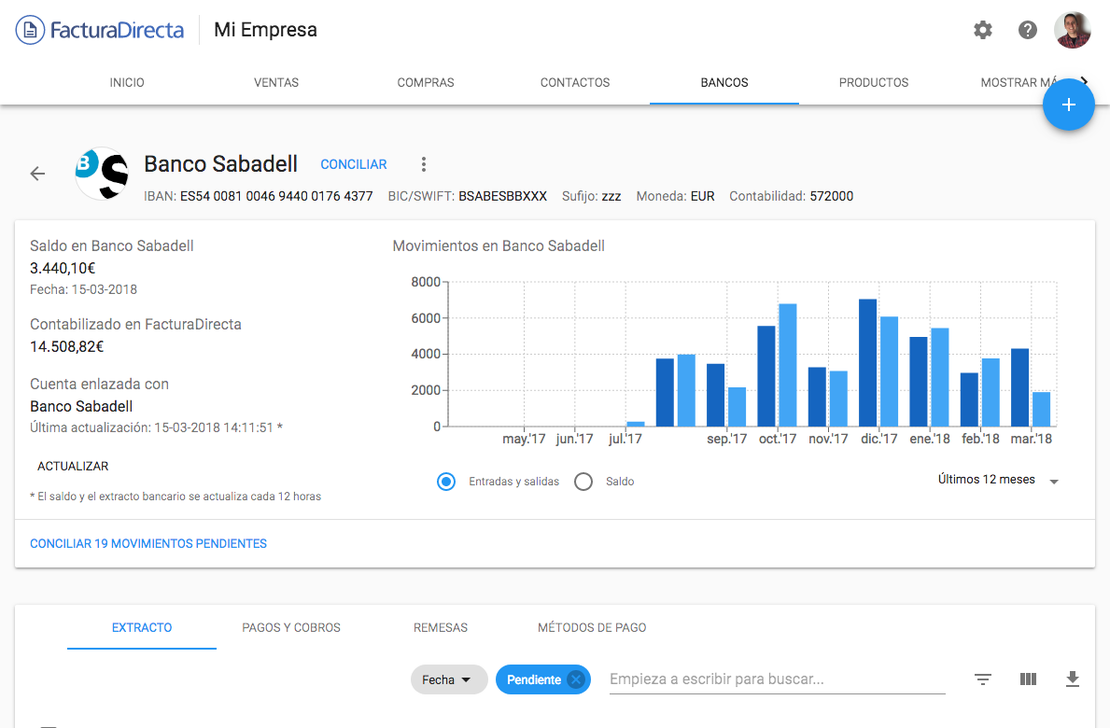Click the blue plus add button
1110x728 pixels.
[x=1068, y=105]
